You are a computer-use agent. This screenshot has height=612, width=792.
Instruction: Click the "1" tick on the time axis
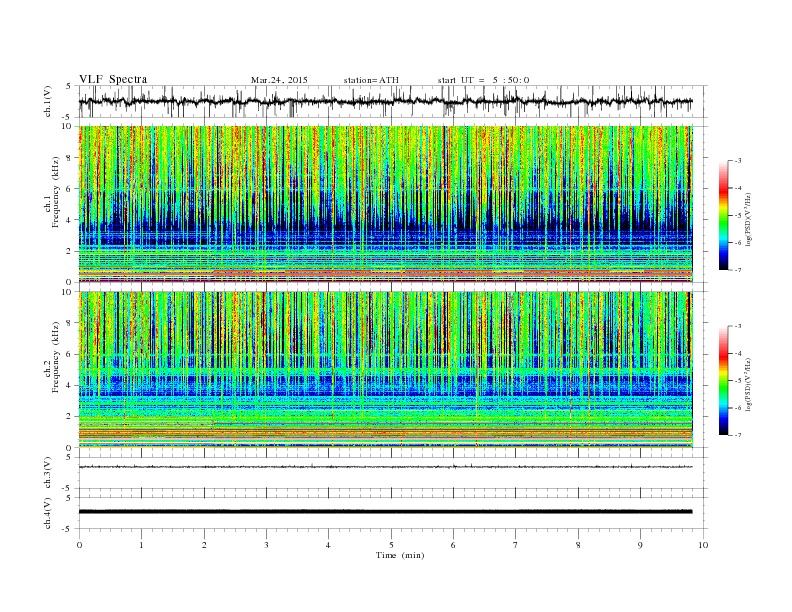pyautogui.click(x=141, y=545)
